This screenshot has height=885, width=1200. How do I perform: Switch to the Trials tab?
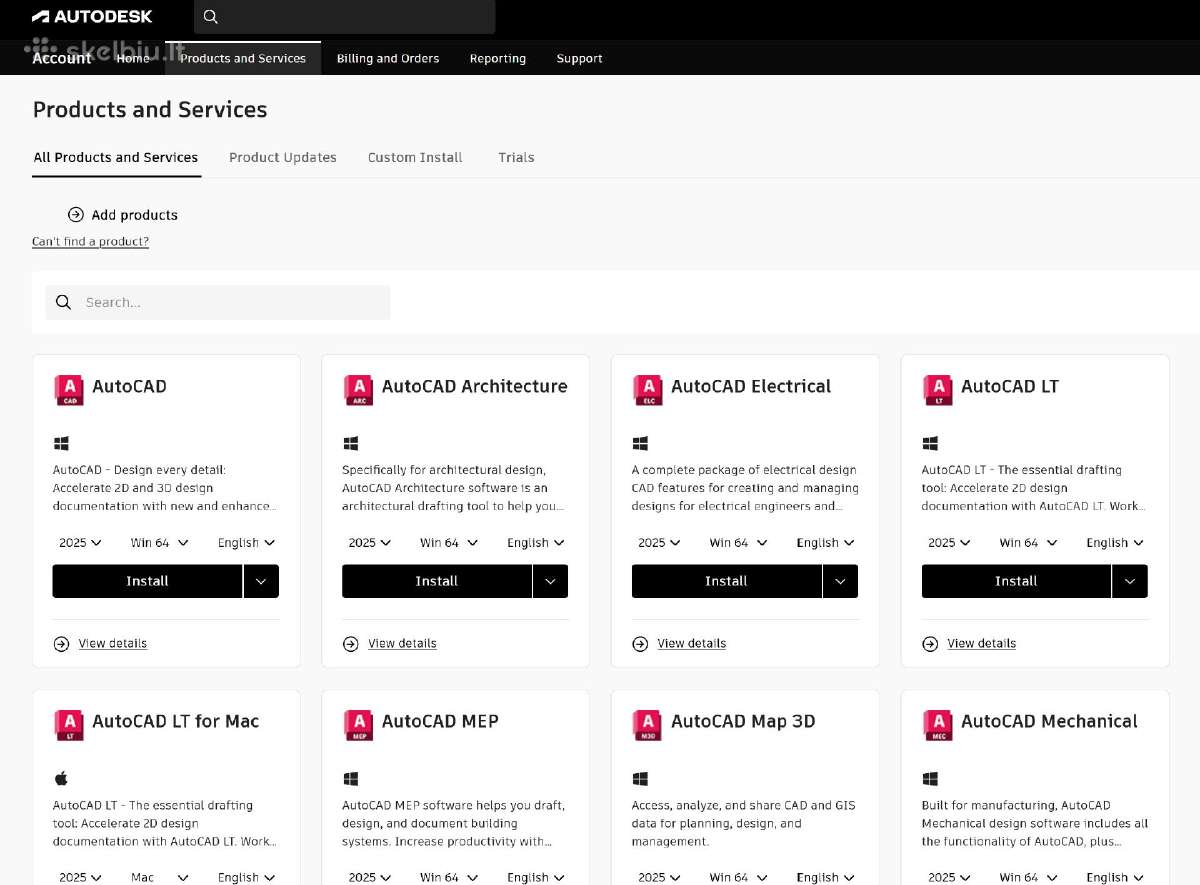click(516, 157)
